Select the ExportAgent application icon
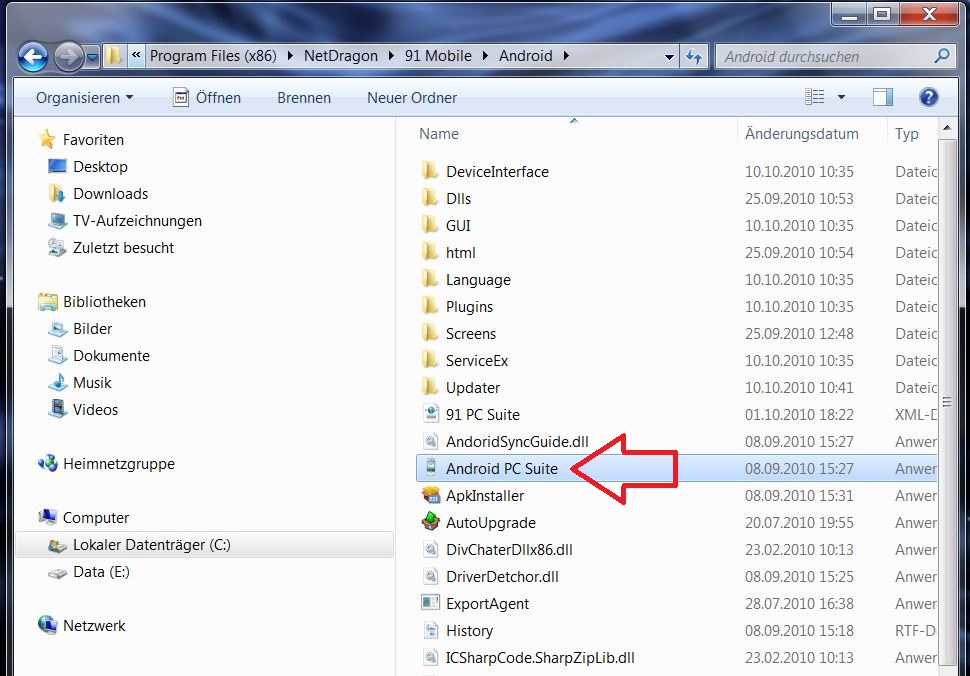Viewport: 970px width, 676px height. pos(431,603)
